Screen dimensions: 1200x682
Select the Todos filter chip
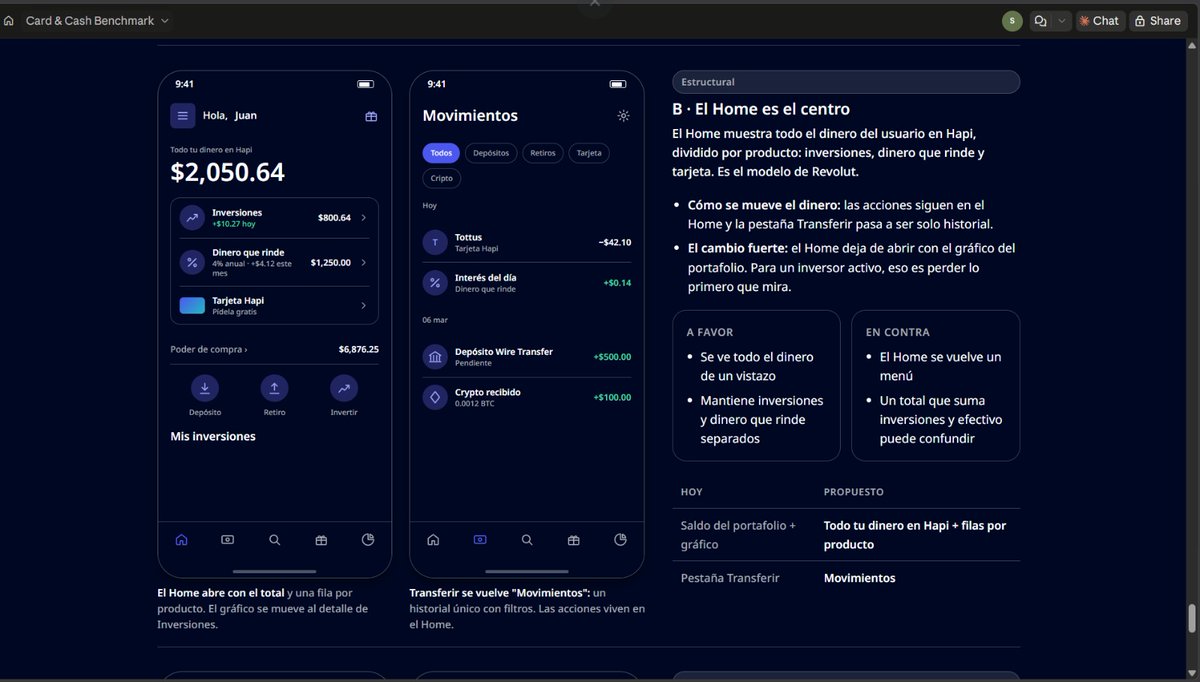441,153
